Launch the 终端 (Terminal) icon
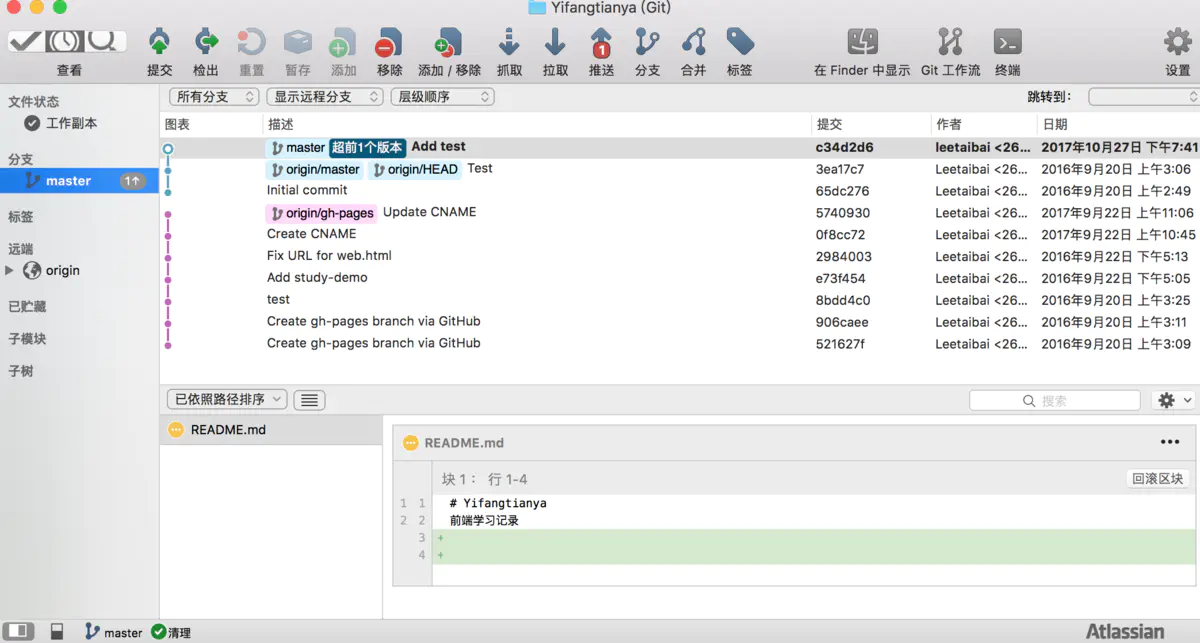The height and width of the screenshot is (643, 1200). tap(1007, 44)
